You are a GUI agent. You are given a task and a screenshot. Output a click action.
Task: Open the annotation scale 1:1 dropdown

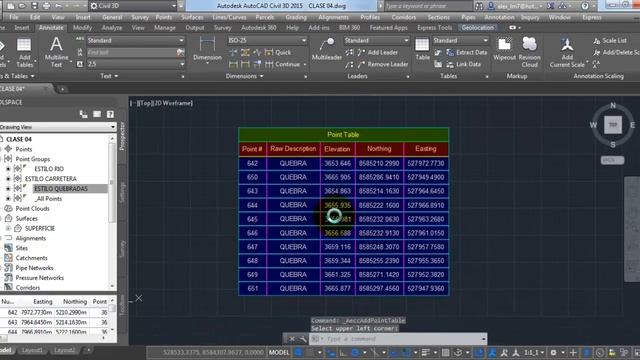pos(533,353)
